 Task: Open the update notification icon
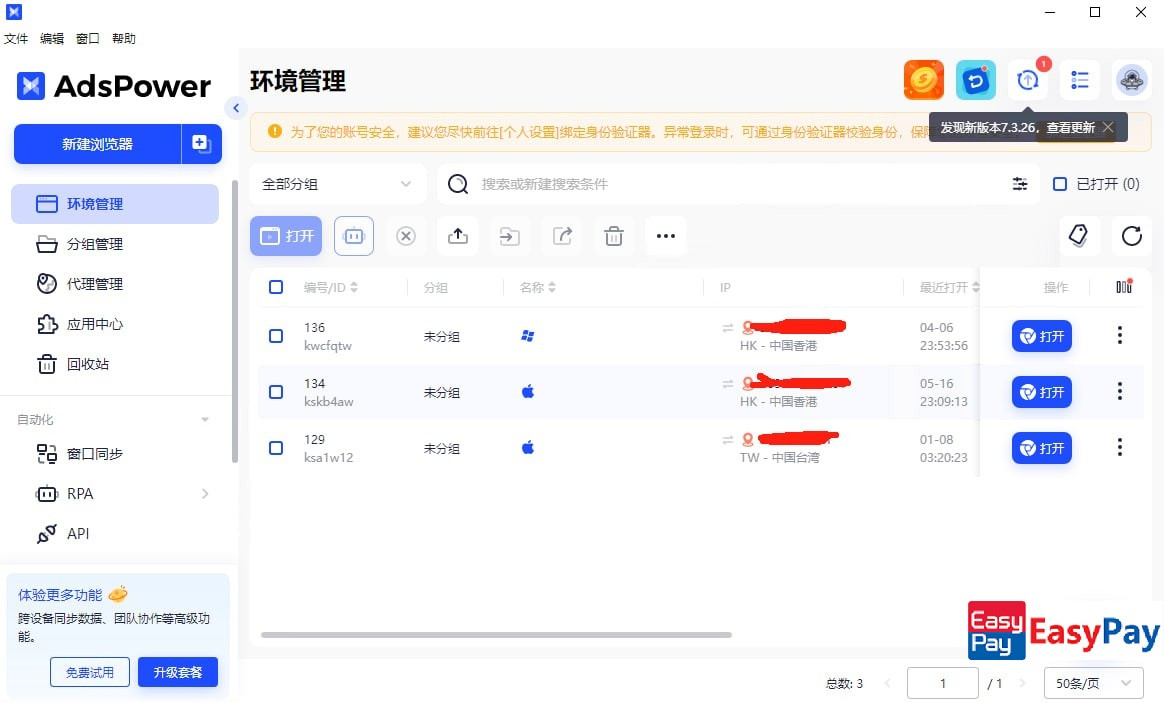tap(1028, 81)
